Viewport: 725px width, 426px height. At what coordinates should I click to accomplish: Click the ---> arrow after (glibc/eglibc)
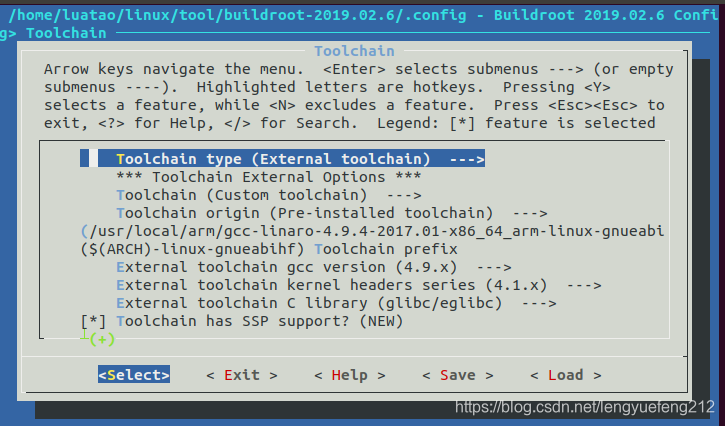(x=539, y=303)
